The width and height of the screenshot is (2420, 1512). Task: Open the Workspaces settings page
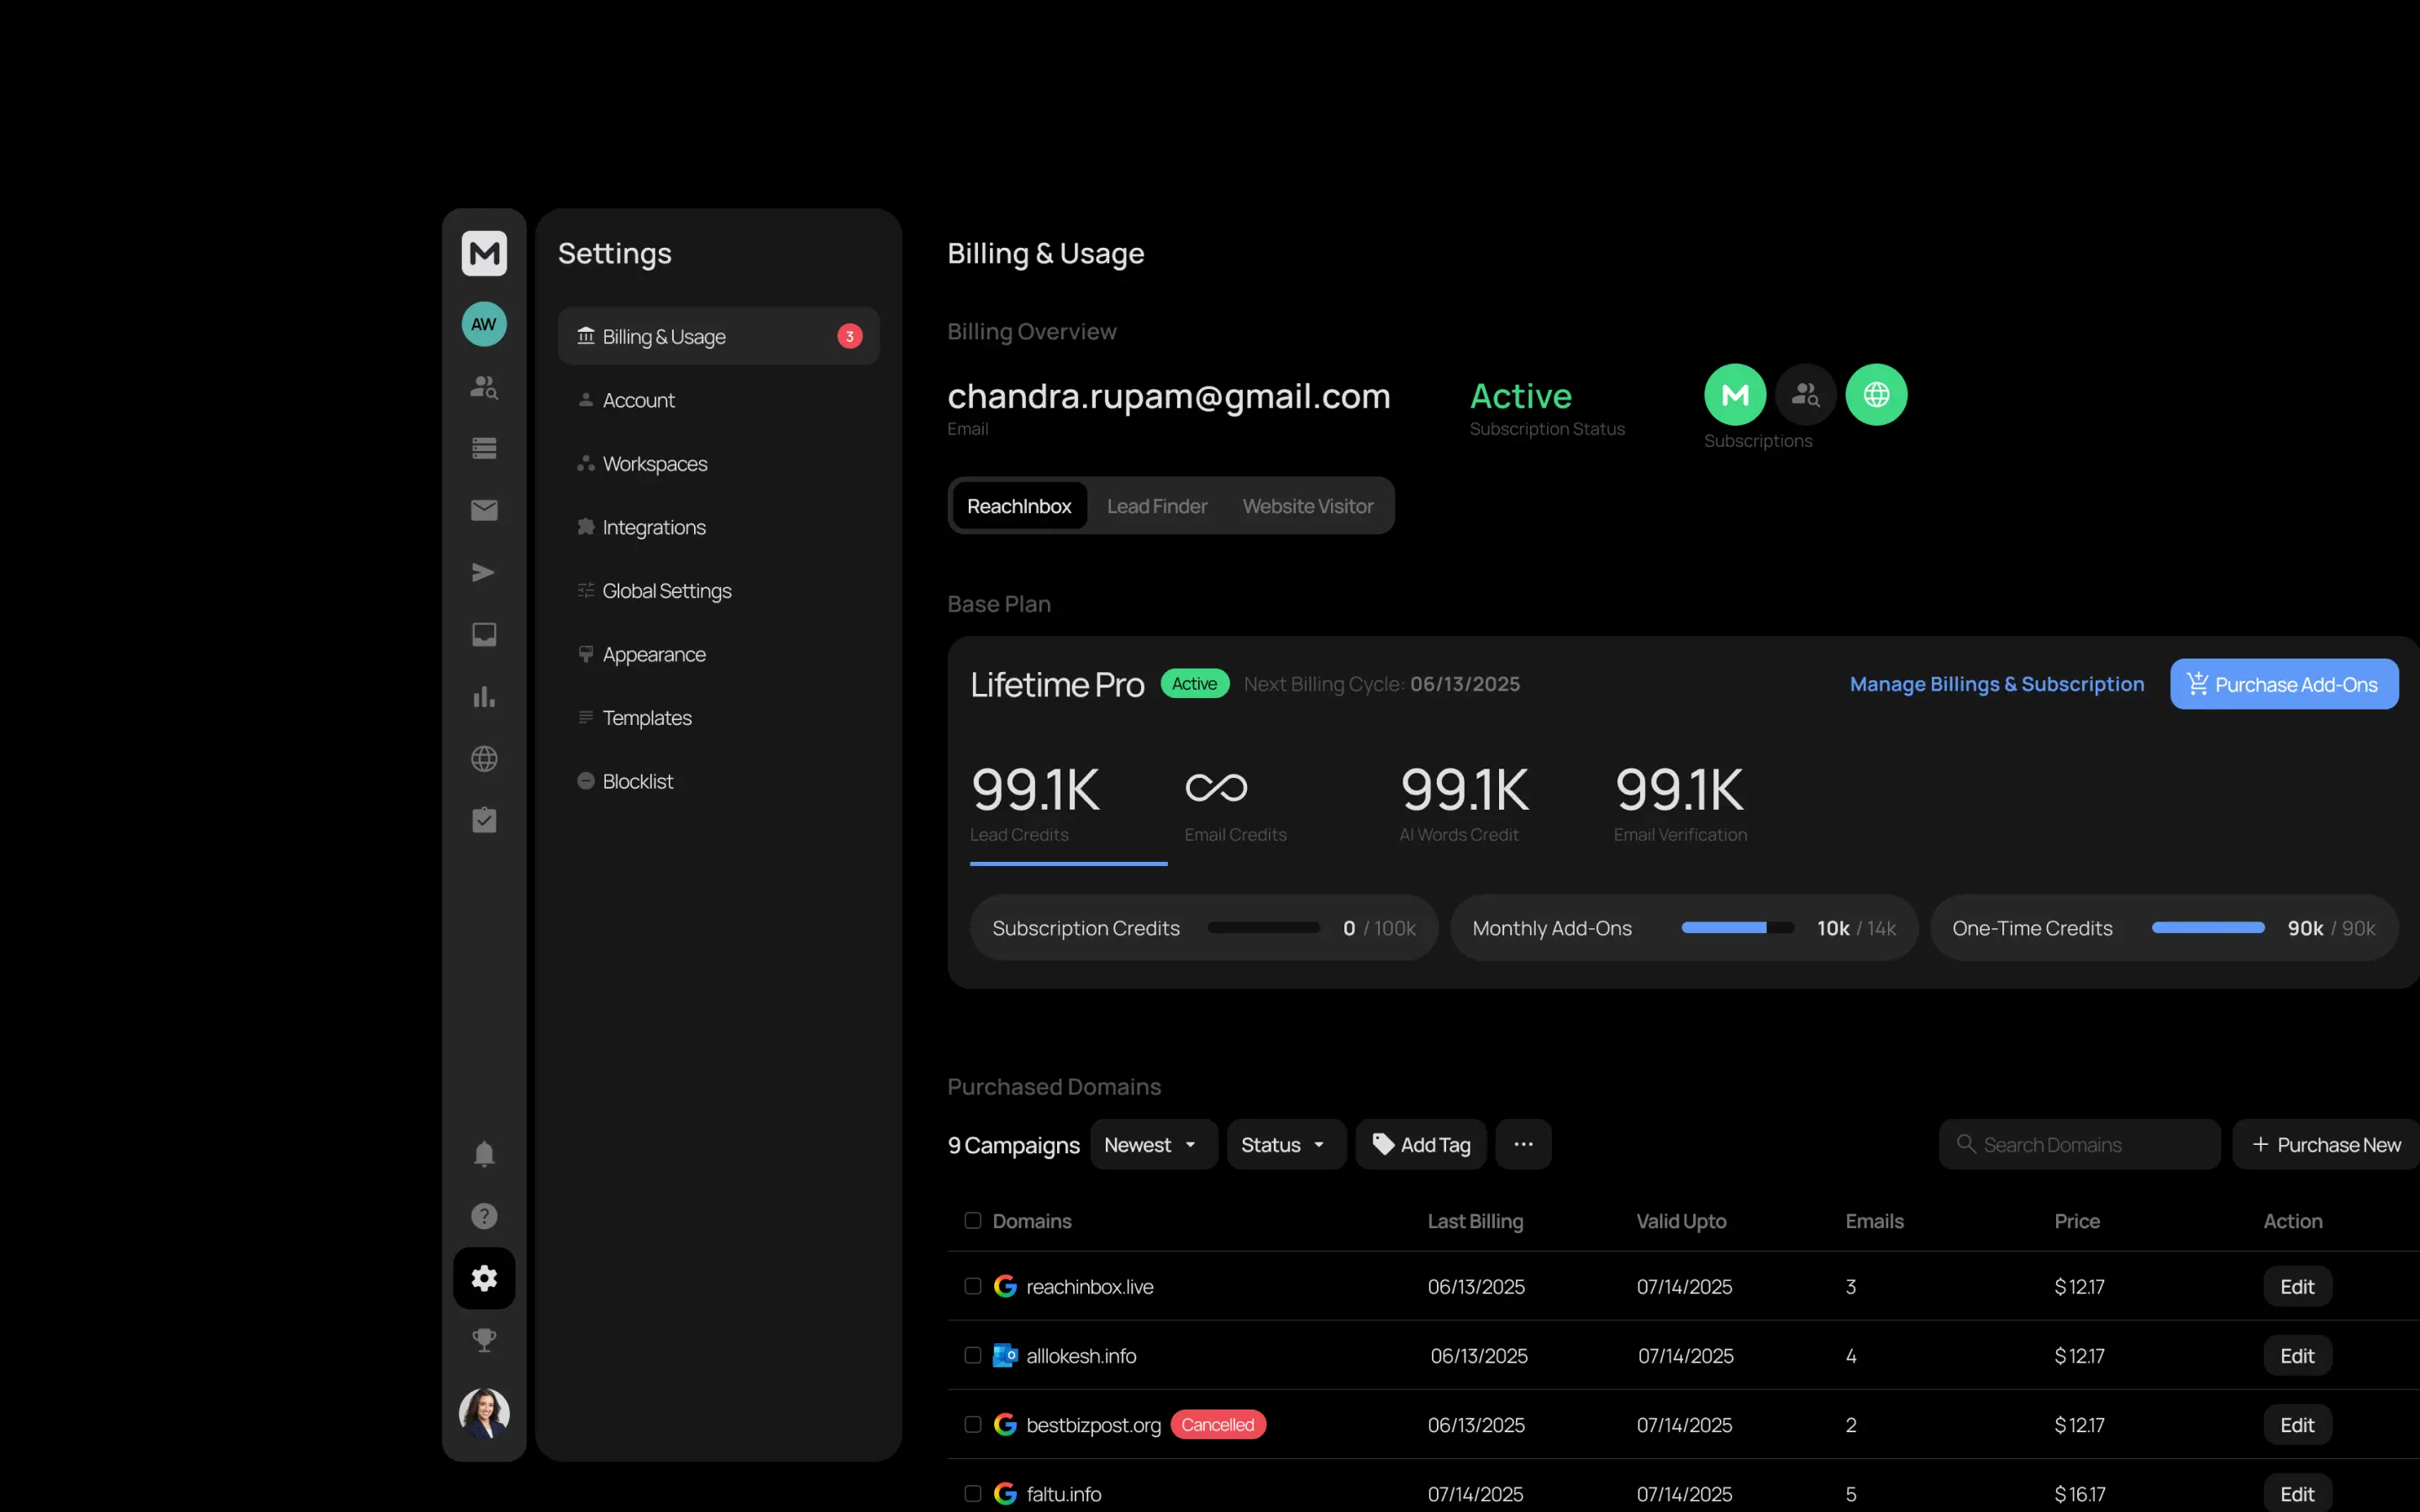point(718,463)
